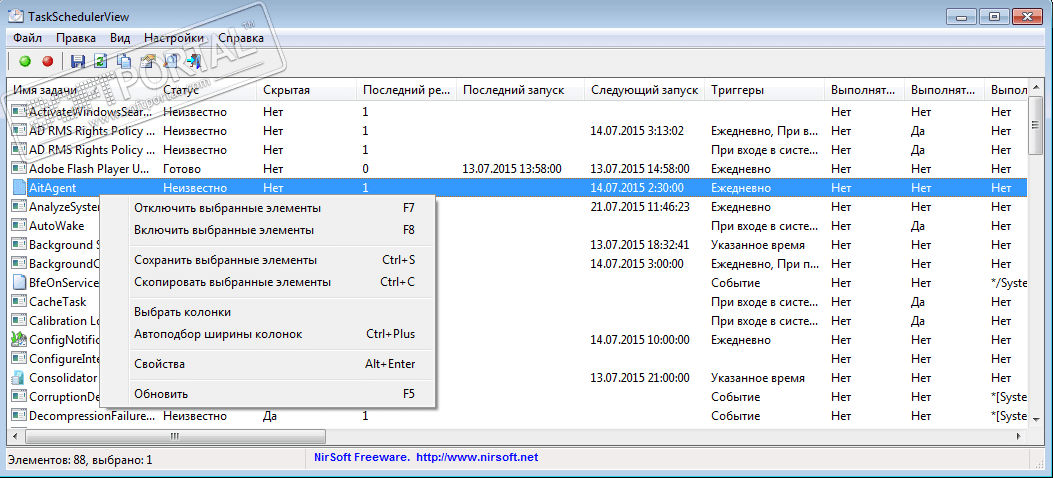Click the 14.07.2015 3:13:02 next run cell
The height and width of the screenshot is (478, 1053).
(x=637, y=131)
